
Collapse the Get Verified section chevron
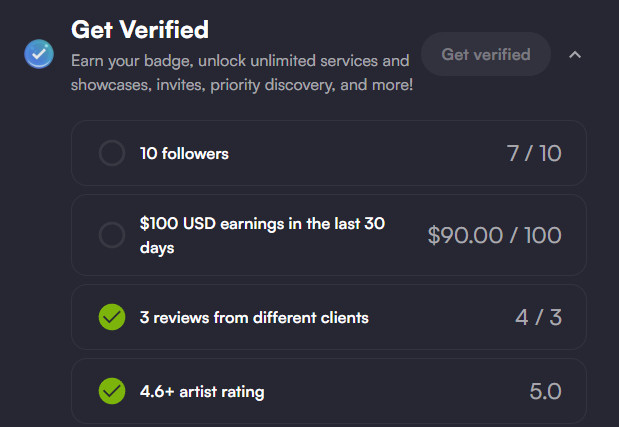click(x=575, y=55)
